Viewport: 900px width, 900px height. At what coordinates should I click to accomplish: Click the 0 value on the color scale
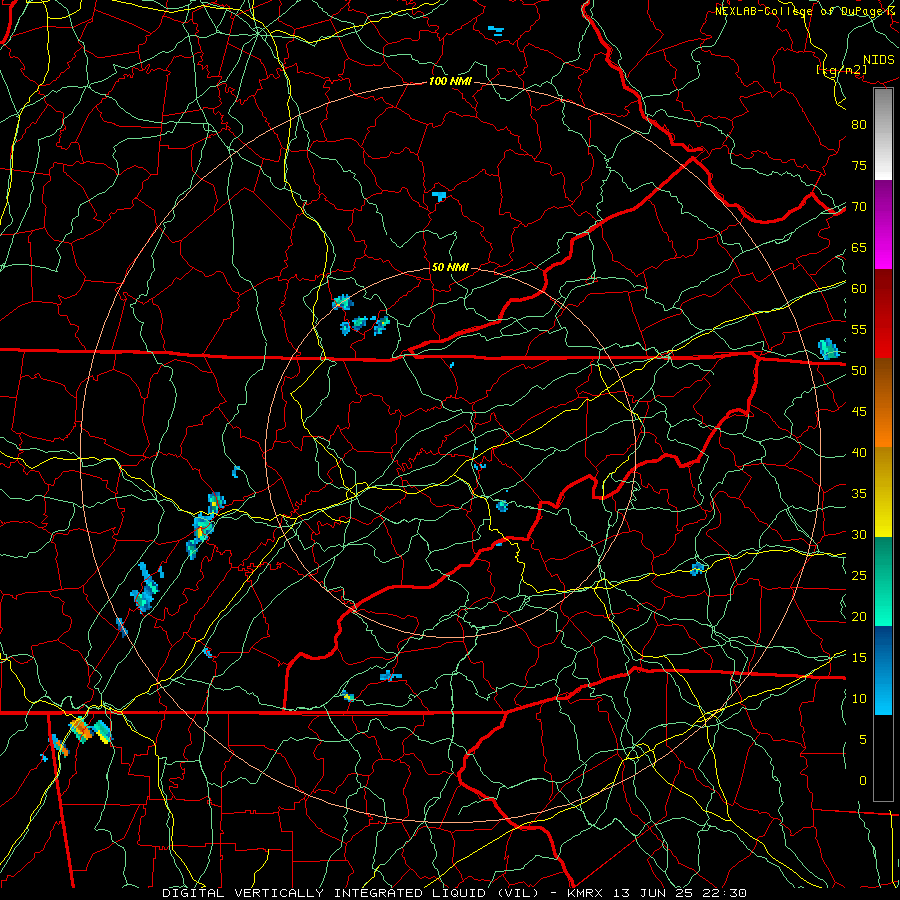863,781
